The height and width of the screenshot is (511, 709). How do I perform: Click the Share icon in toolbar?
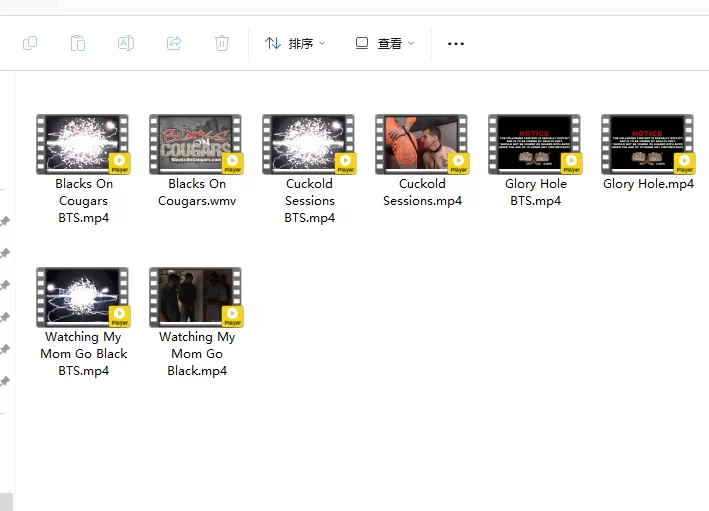point(174,43)
